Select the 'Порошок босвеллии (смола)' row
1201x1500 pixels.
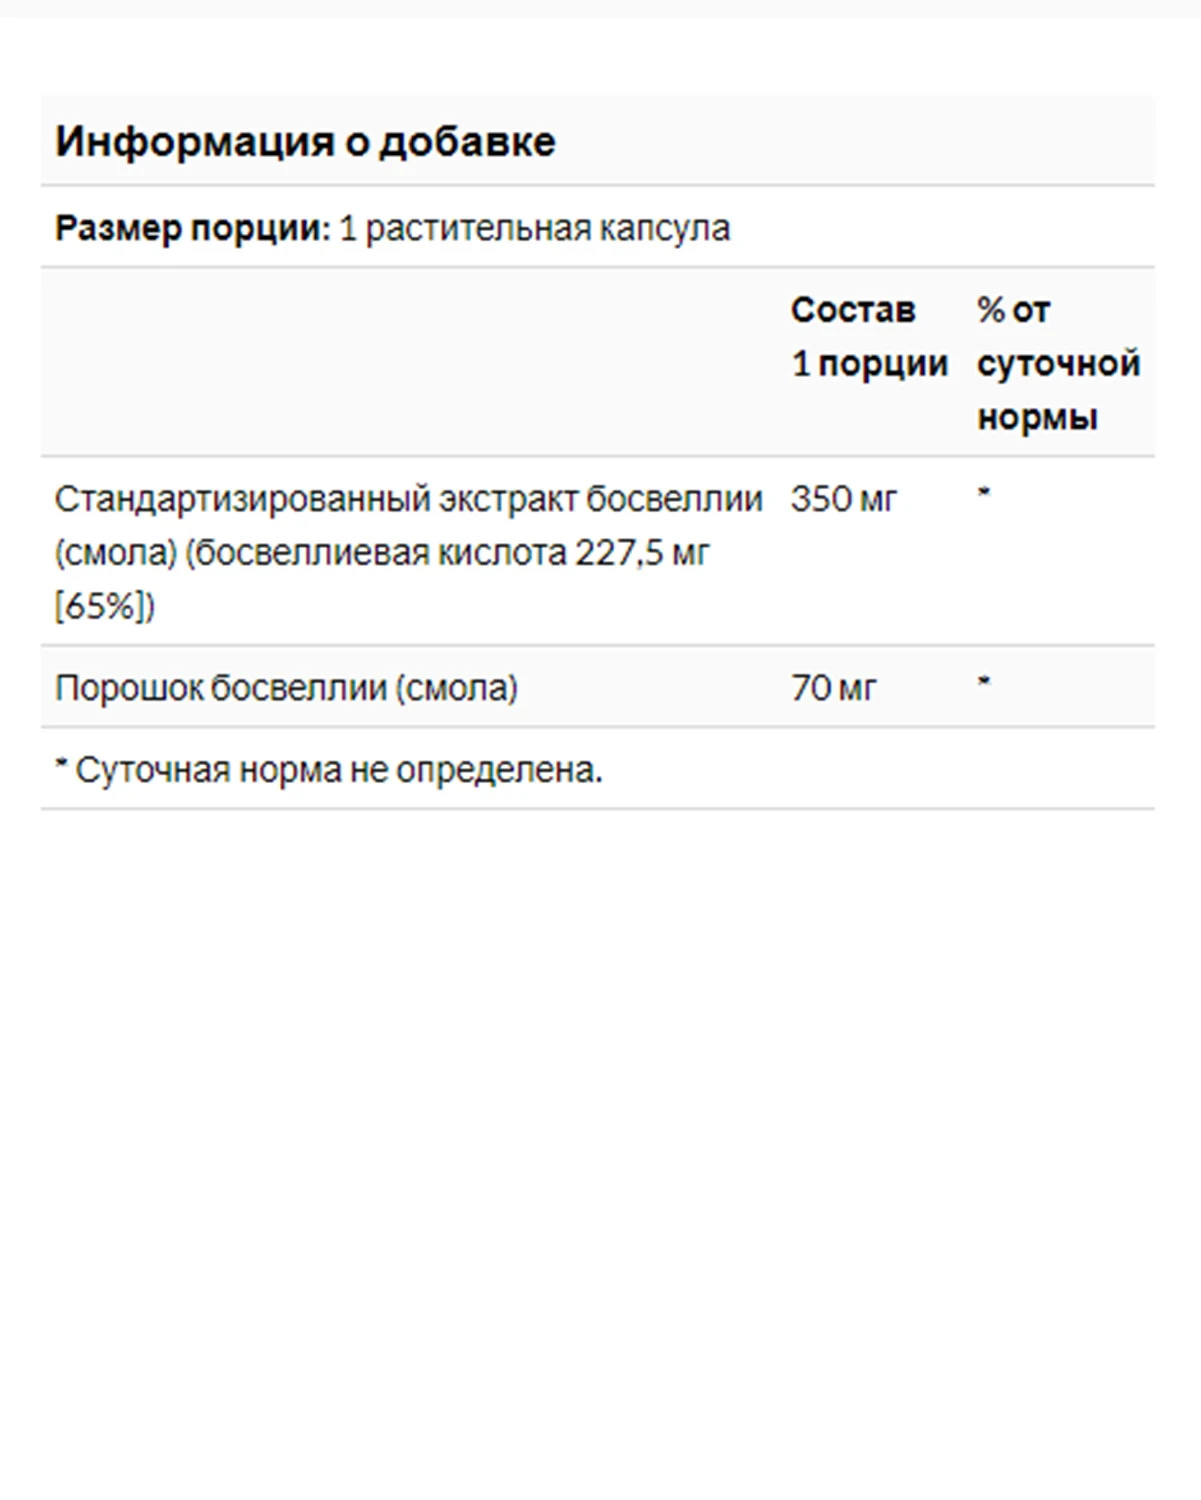tap(598, 687)
